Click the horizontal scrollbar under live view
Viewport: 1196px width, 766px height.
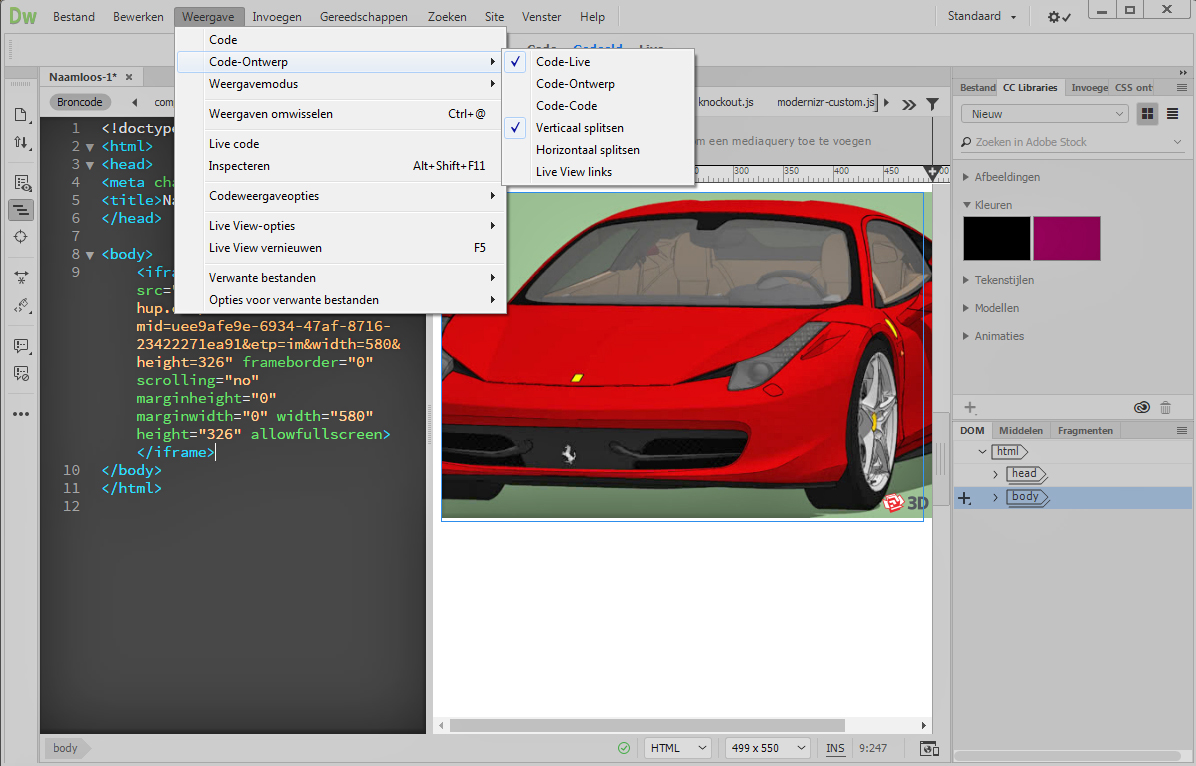(648, 726)
